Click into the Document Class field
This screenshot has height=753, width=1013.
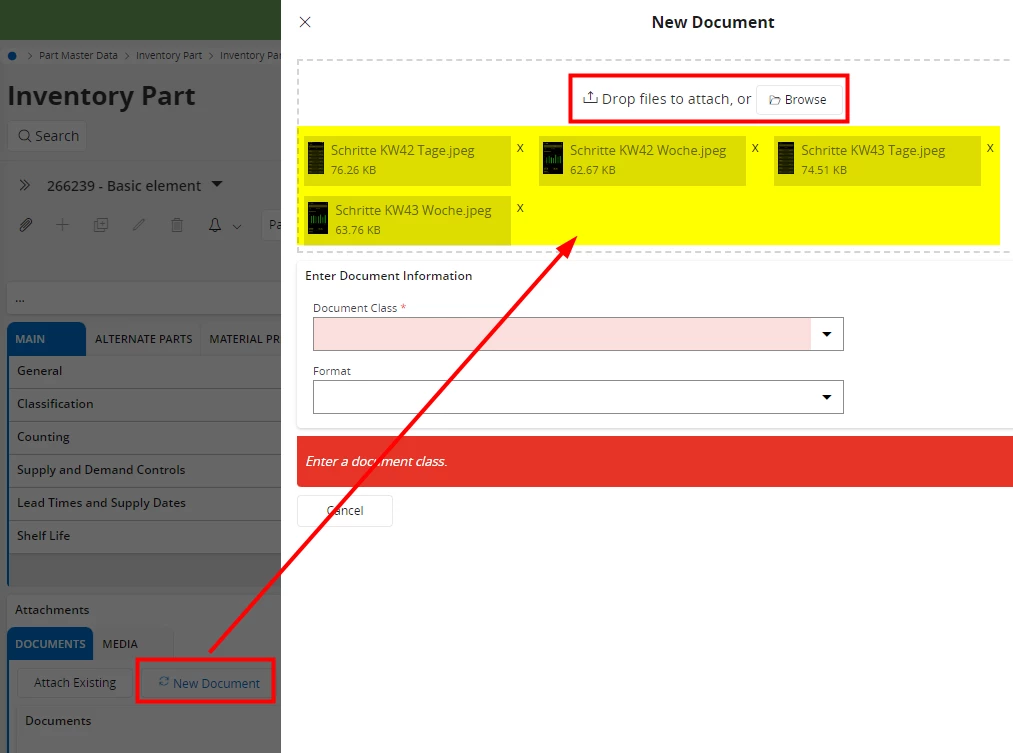pyautogui.click(x=562, y=334)
